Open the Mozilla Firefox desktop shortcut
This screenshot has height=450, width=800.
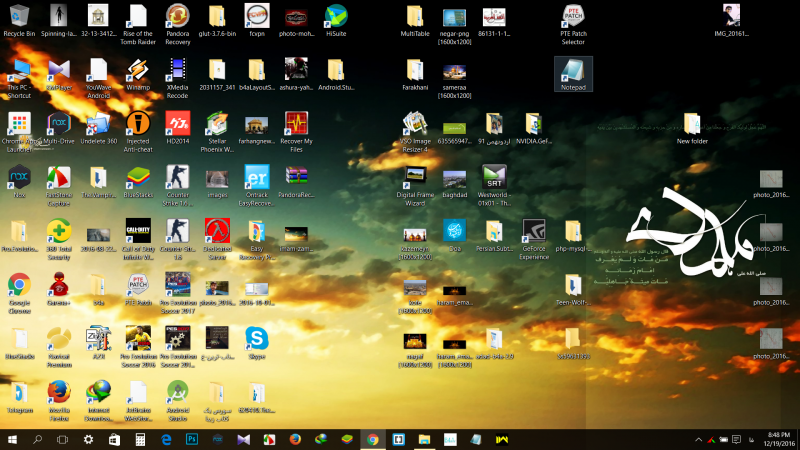[x=58, y=391]
